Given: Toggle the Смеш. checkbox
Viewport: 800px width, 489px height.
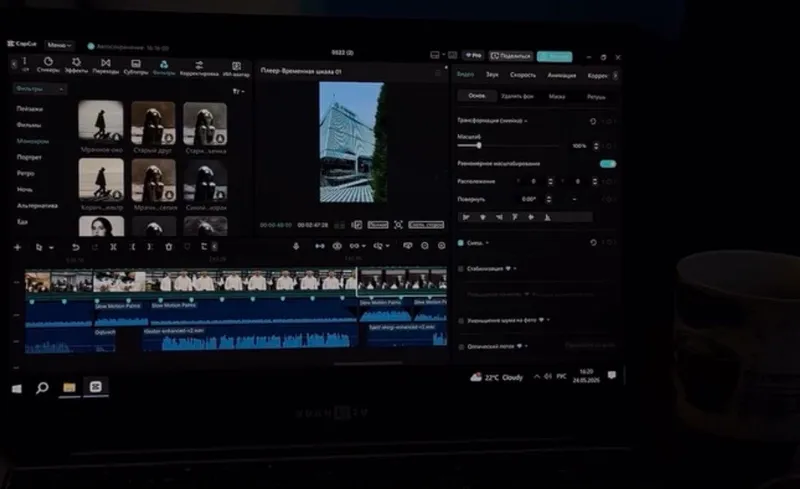Looking at the screenshot, I should pyautogui.click(x=461, y=243).
